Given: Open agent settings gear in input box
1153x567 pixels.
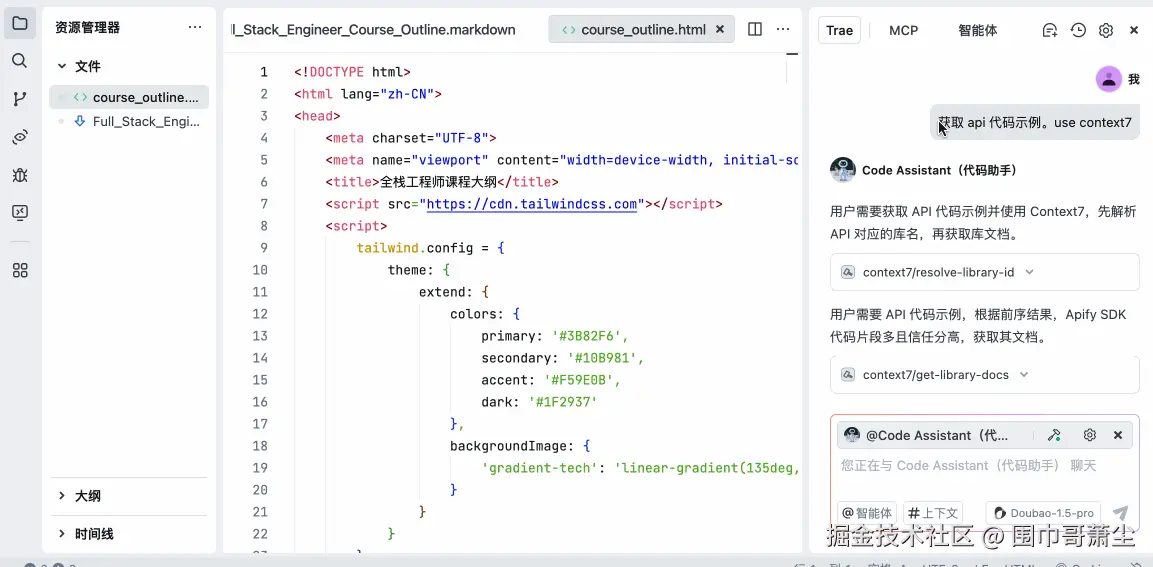Looking at the screenshot, I should pyautogui.click(x=1090, y=435).
